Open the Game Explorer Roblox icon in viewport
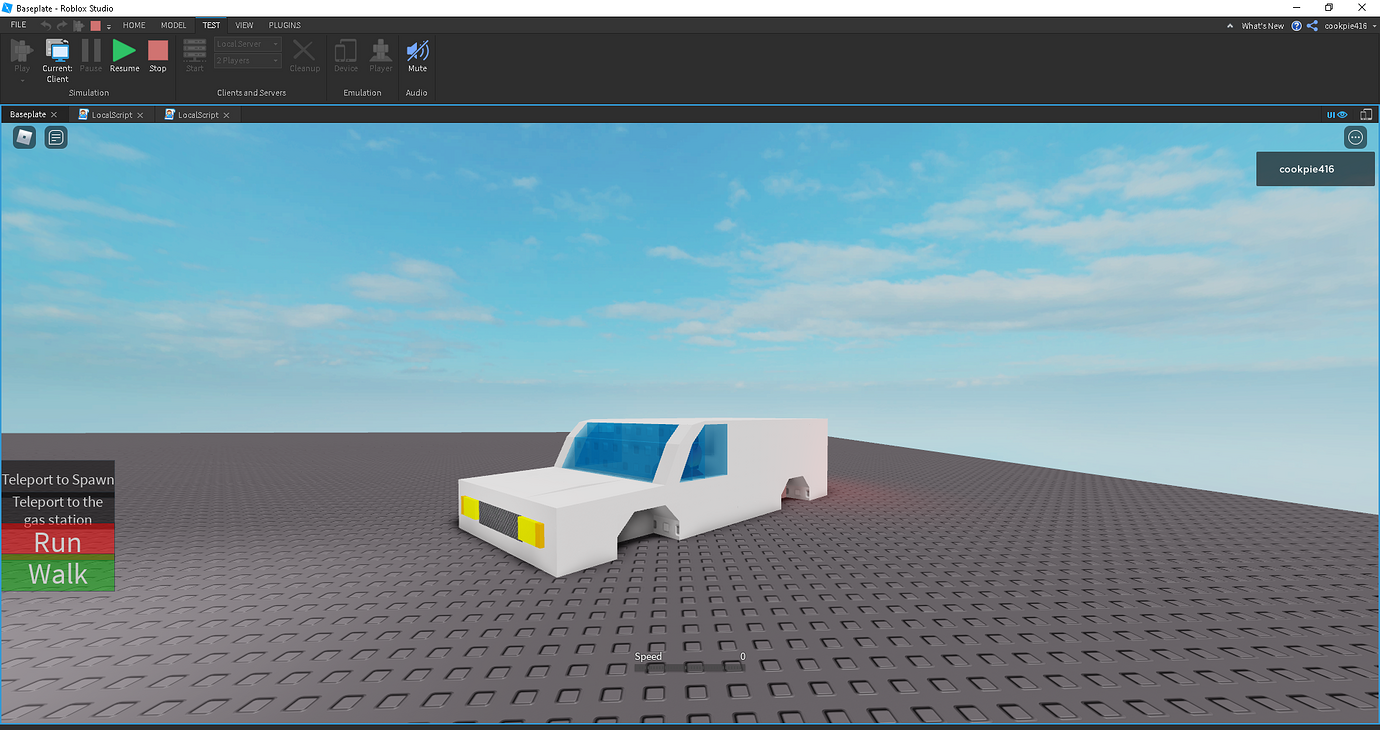This screenshot has width=1380, height=730. pyautogui.click(x=23, y=137)
